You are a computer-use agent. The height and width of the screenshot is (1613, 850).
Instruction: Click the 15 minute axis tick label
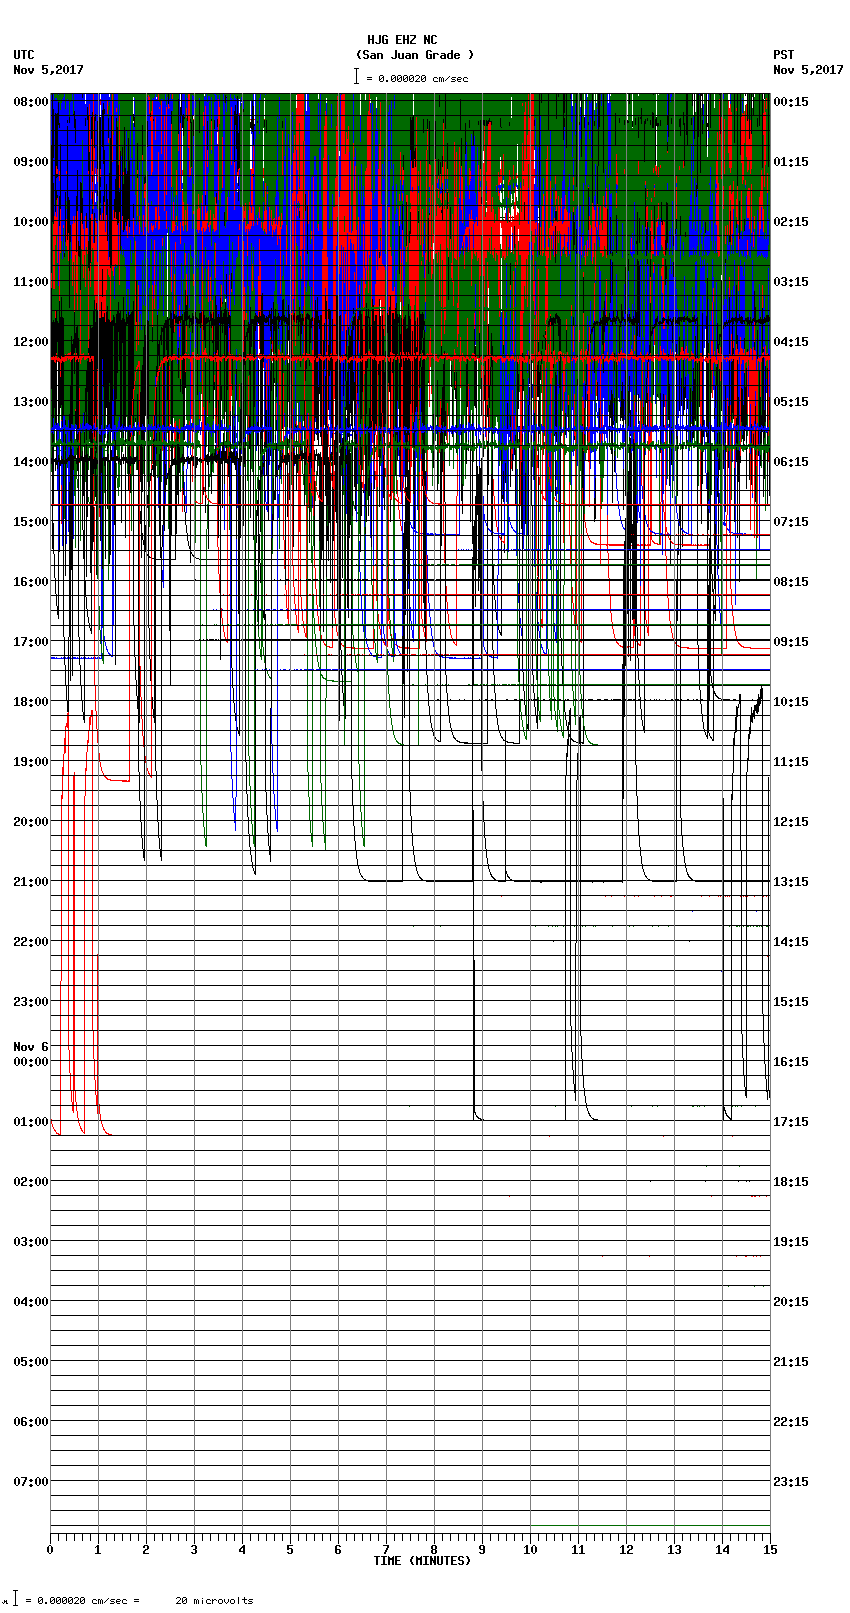pyautogui.click(x=770, y=1551)
